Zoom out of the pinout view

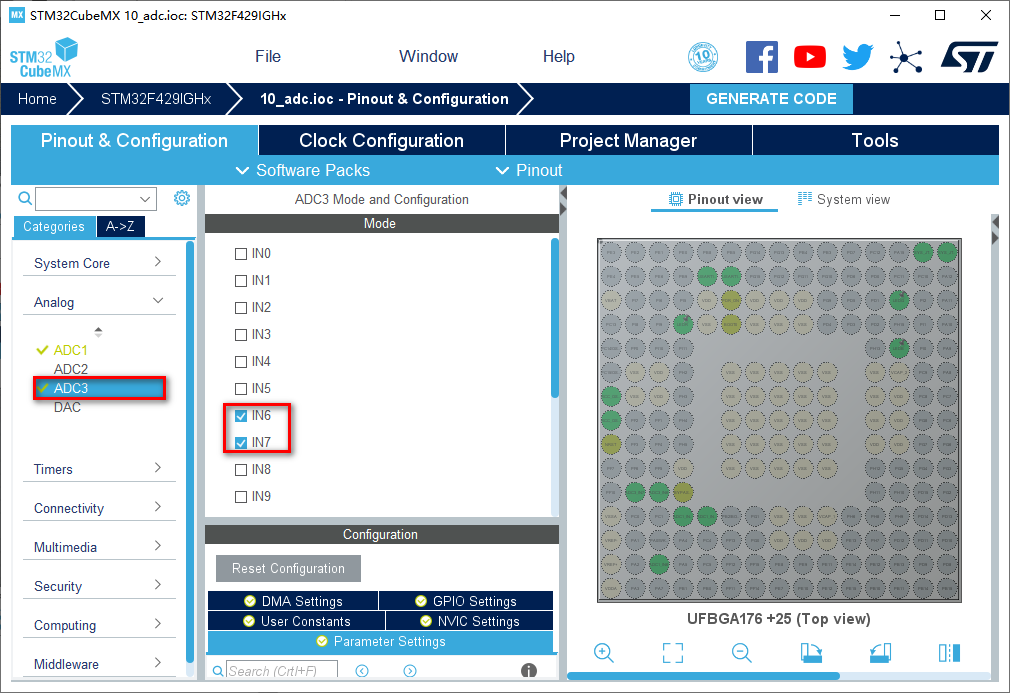741,653
